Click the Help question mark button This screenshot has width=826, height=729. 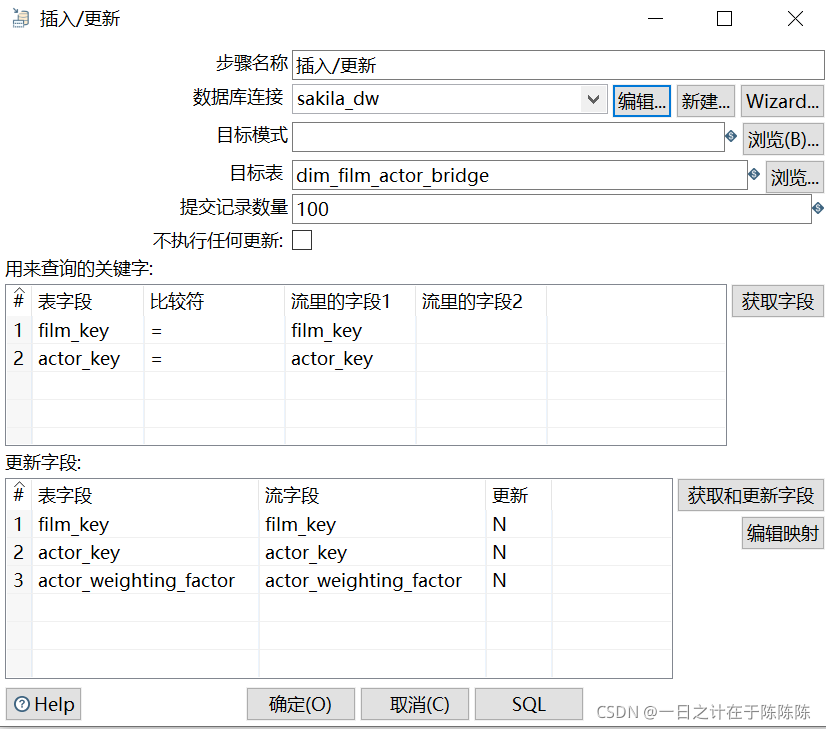point(43,704)
